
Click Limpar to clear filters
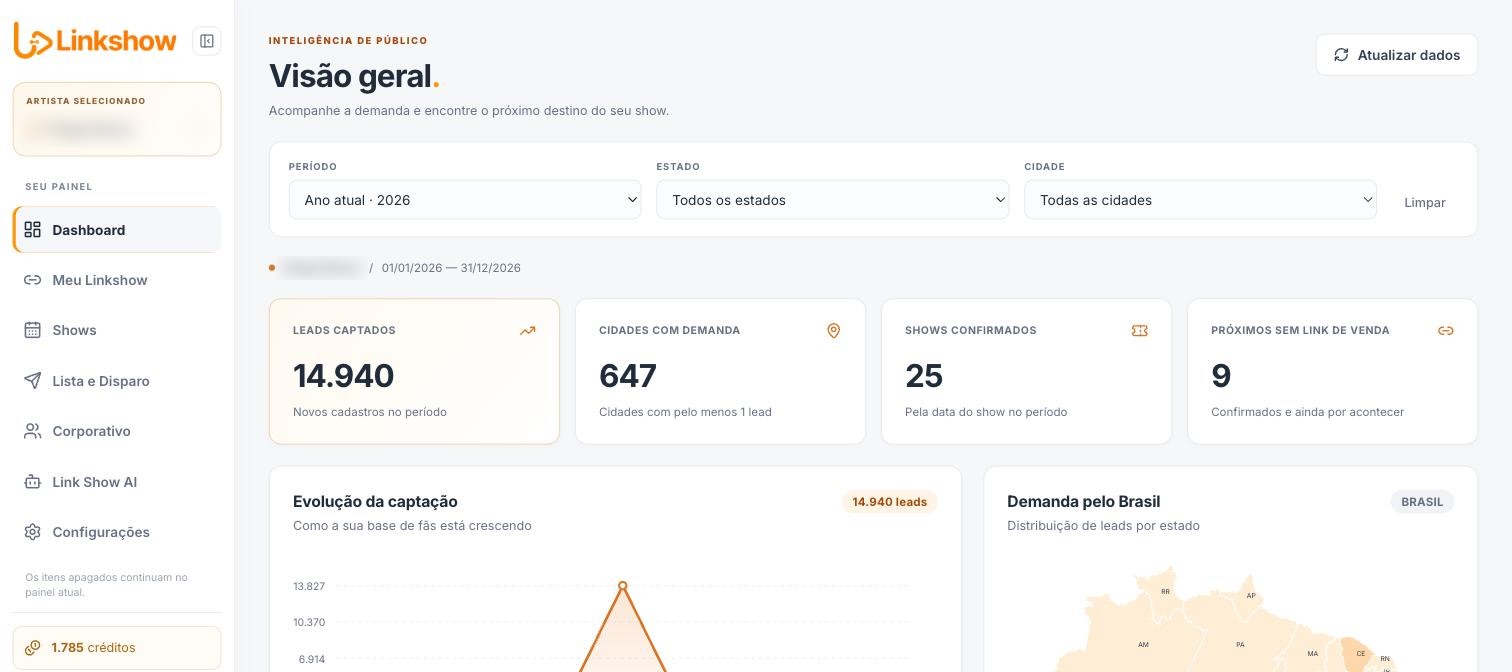(1425, 202)
